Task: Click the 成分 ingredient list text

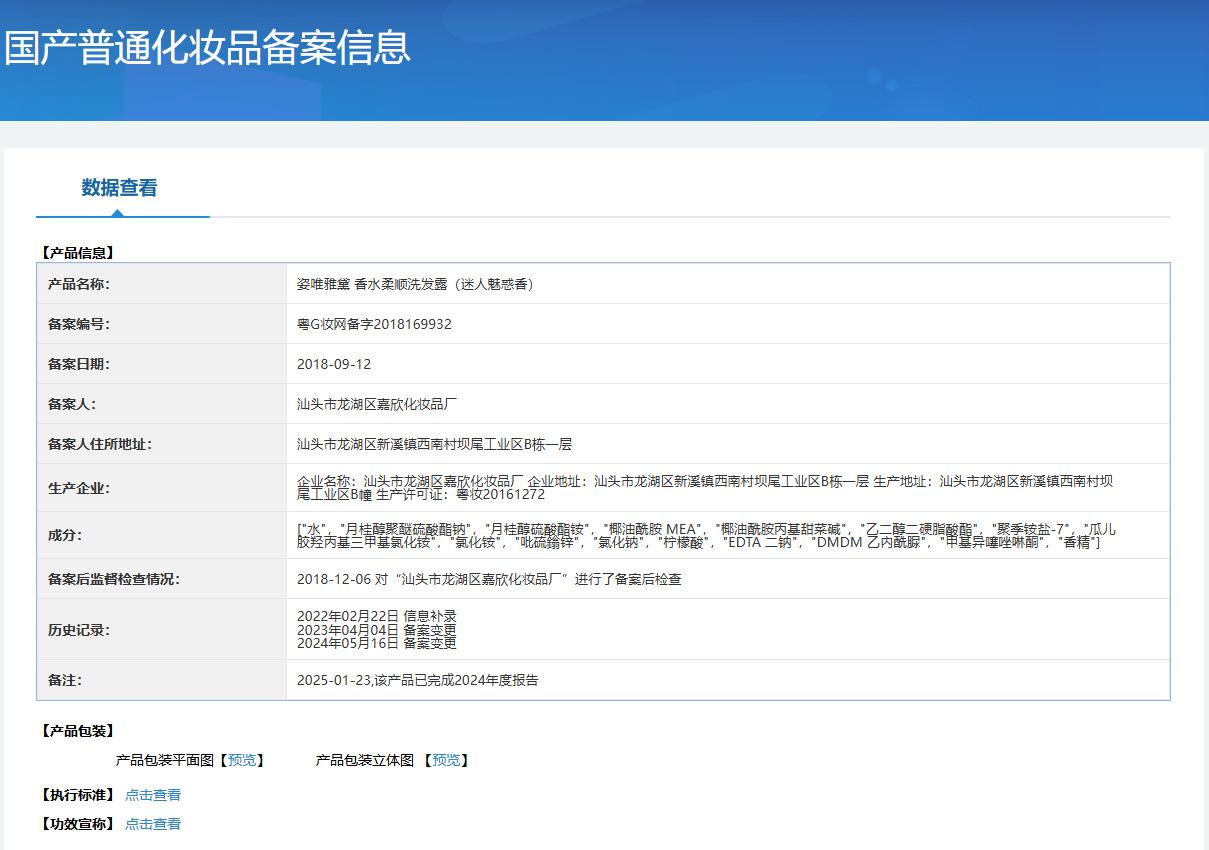Action: (705, 535)
